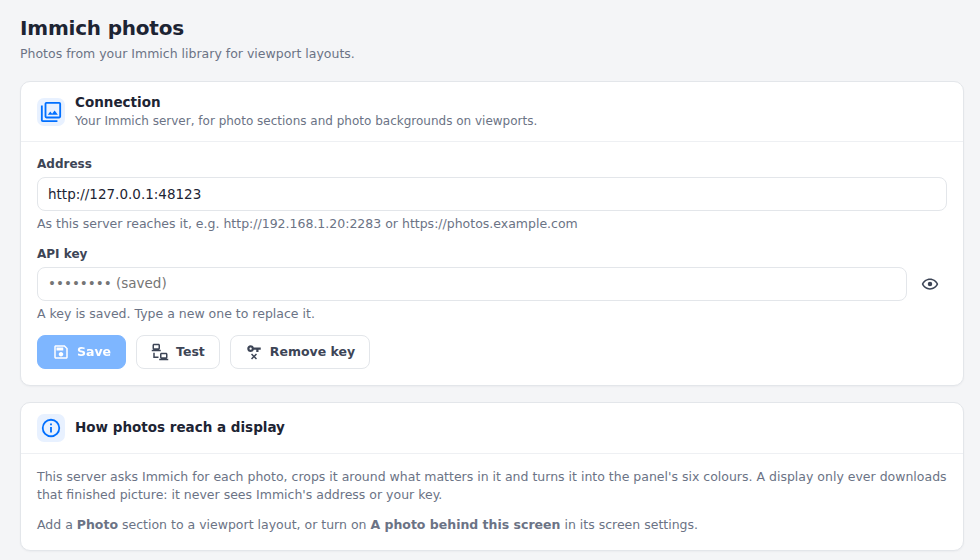Click the text 'A key is saved. Type a new one to replace it.'
Screen dimensions: 980x560
click(176, 314)
